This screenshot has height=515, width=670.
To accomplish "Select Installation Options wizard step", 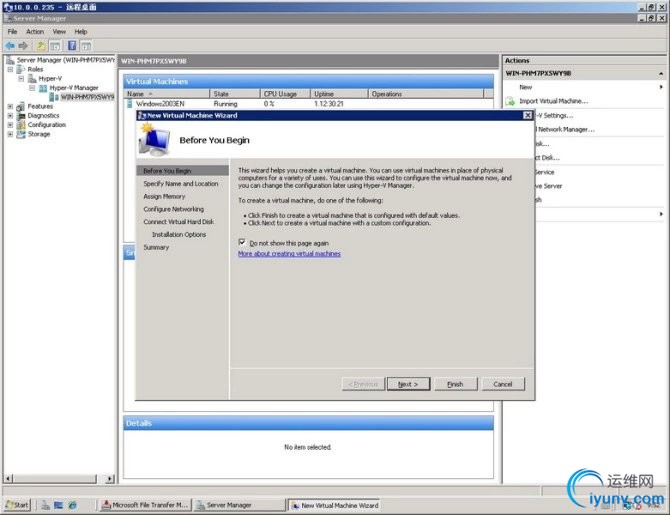I will tap(179, 235).
